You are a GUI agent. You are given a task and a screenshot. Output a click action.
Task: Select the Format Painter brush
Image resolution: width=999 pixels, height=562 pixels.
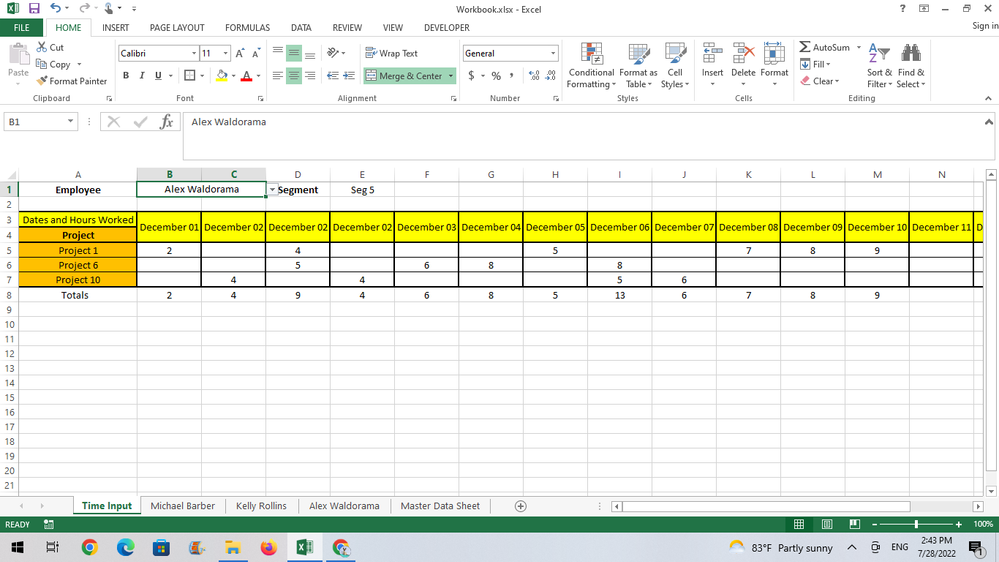tap(42, 81)
